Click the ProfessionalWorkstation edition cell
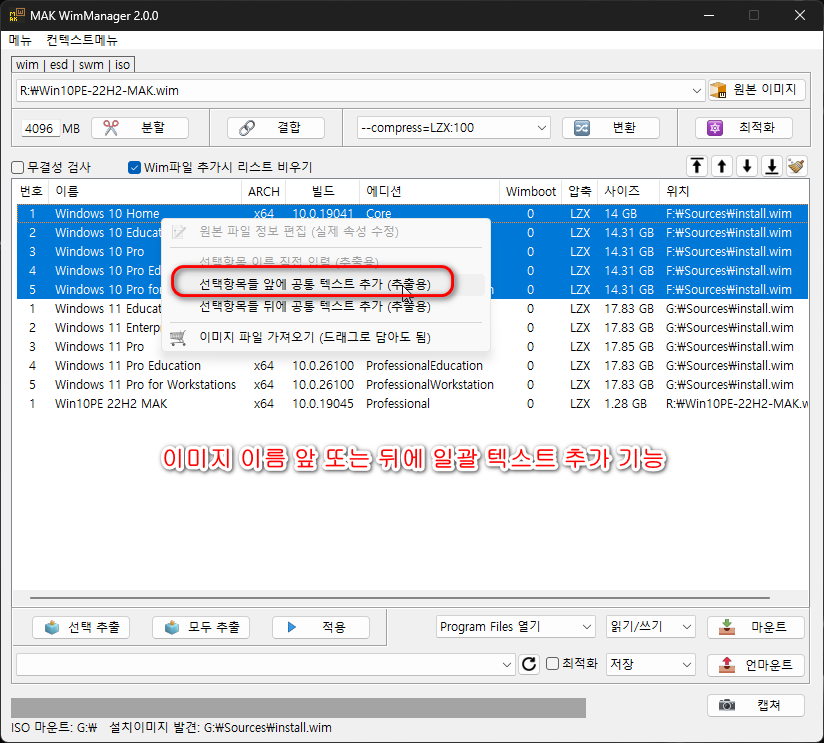824x743 pixels. [430, 385]
